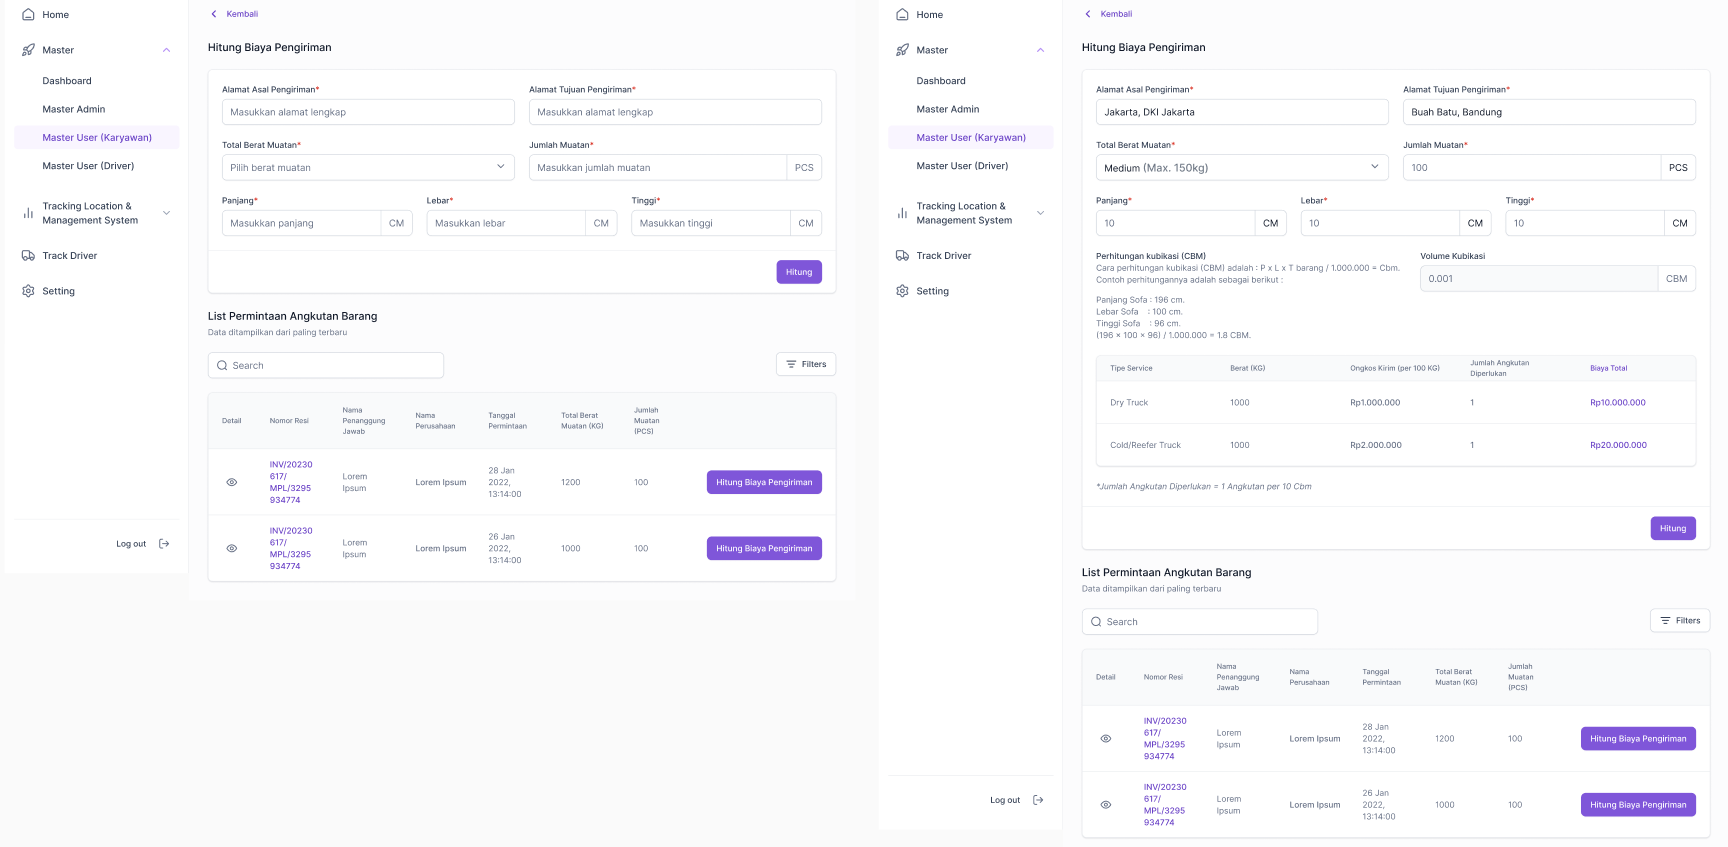Click Hitung Biaya Pengiriman for the 26 Jan row, right screen
The width and height of the screenshot is (1728, 847).
(1637, 805)
